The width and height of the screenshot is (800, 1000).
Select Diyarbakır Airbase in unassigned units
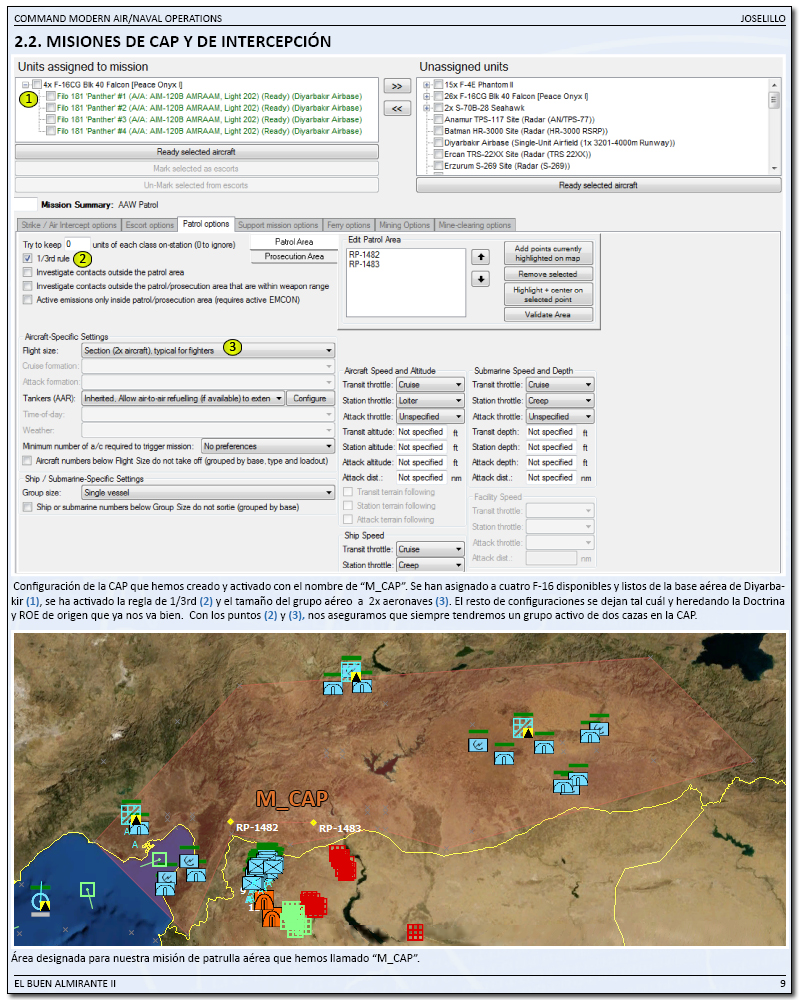pos(559,143)
